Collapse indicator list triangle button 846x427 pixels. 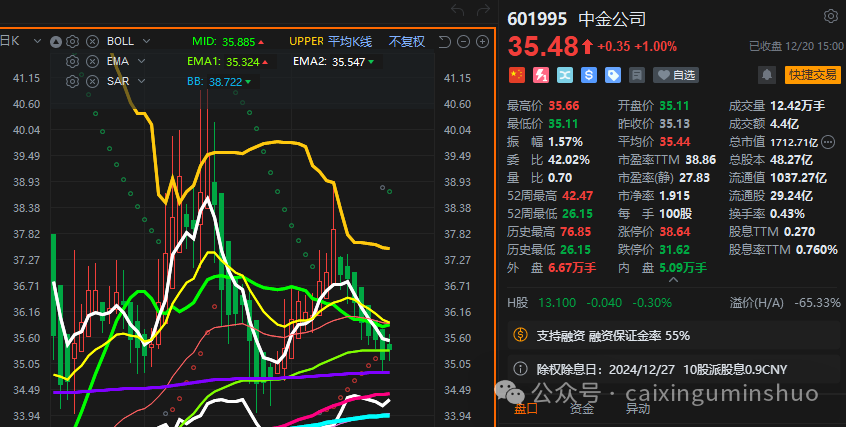click(x=56, y=42)
